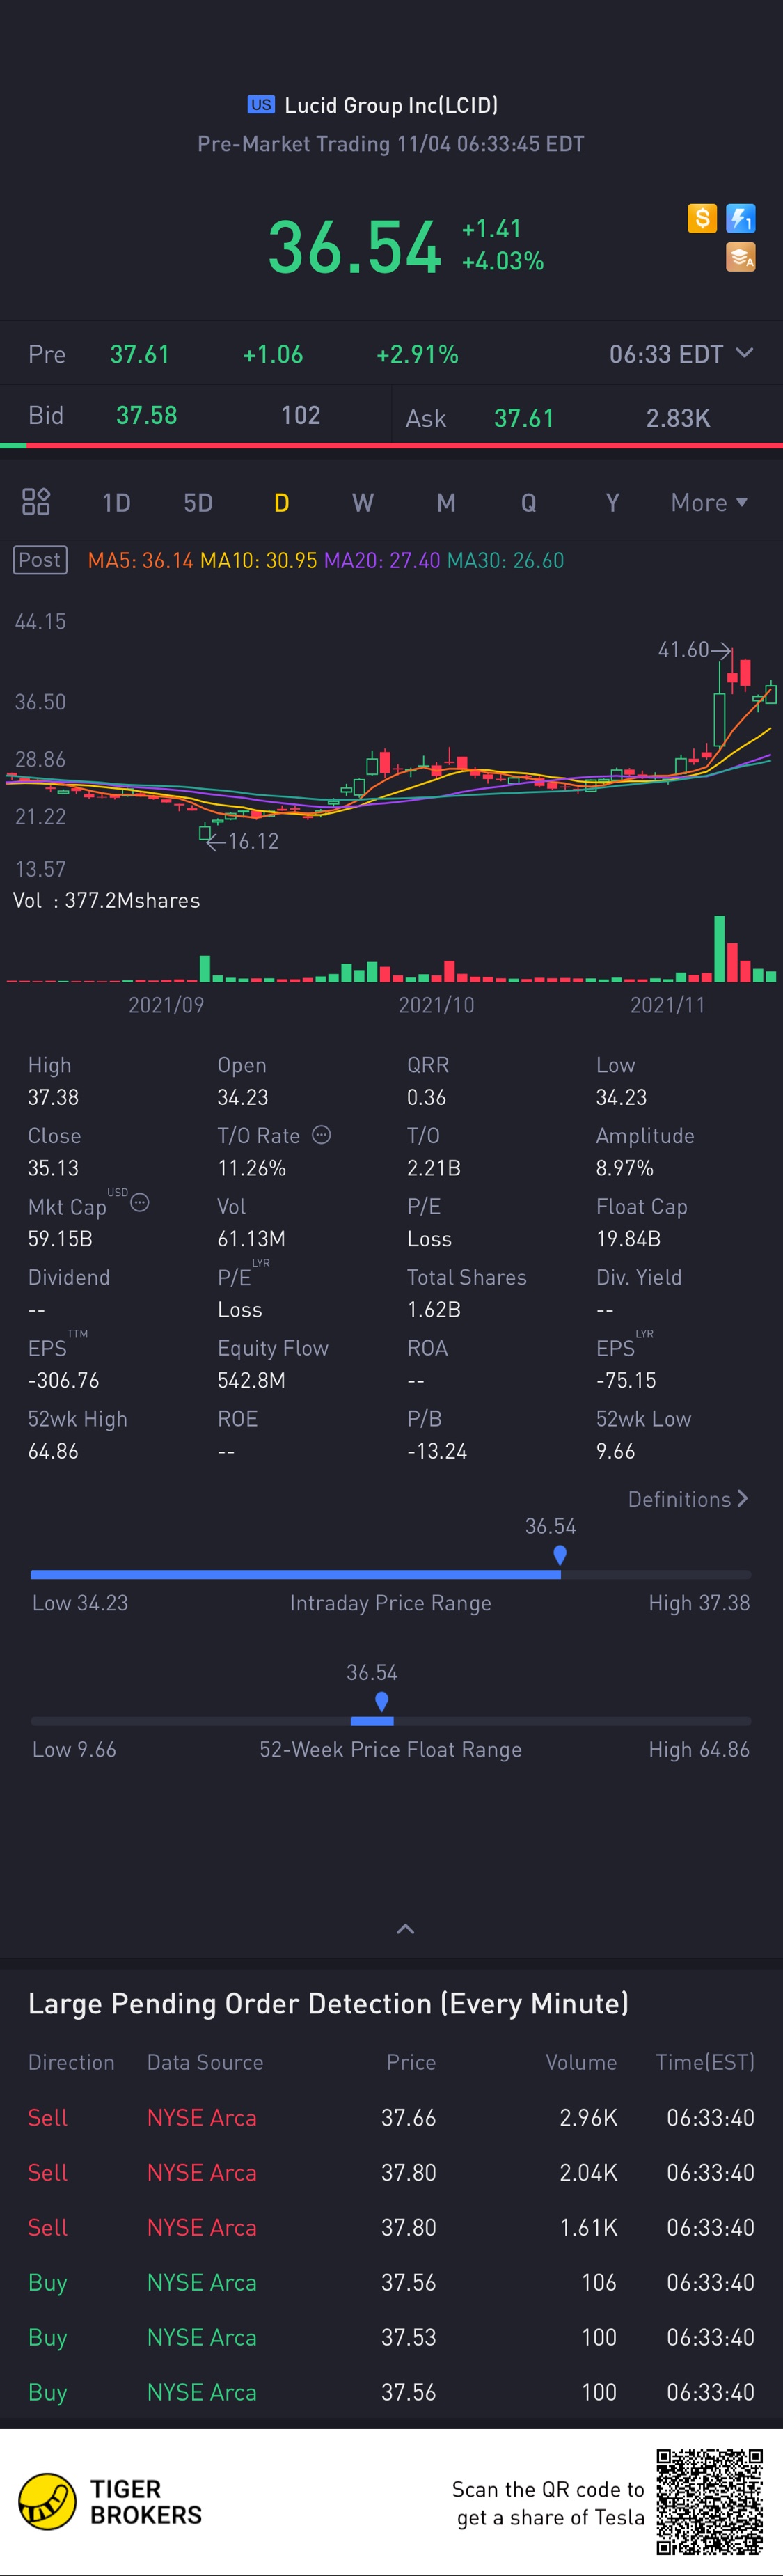Viewport: 783px width, 2576px height.
Task: Tap the blue lightning bolt icon
Action: [x=741, y=217]
